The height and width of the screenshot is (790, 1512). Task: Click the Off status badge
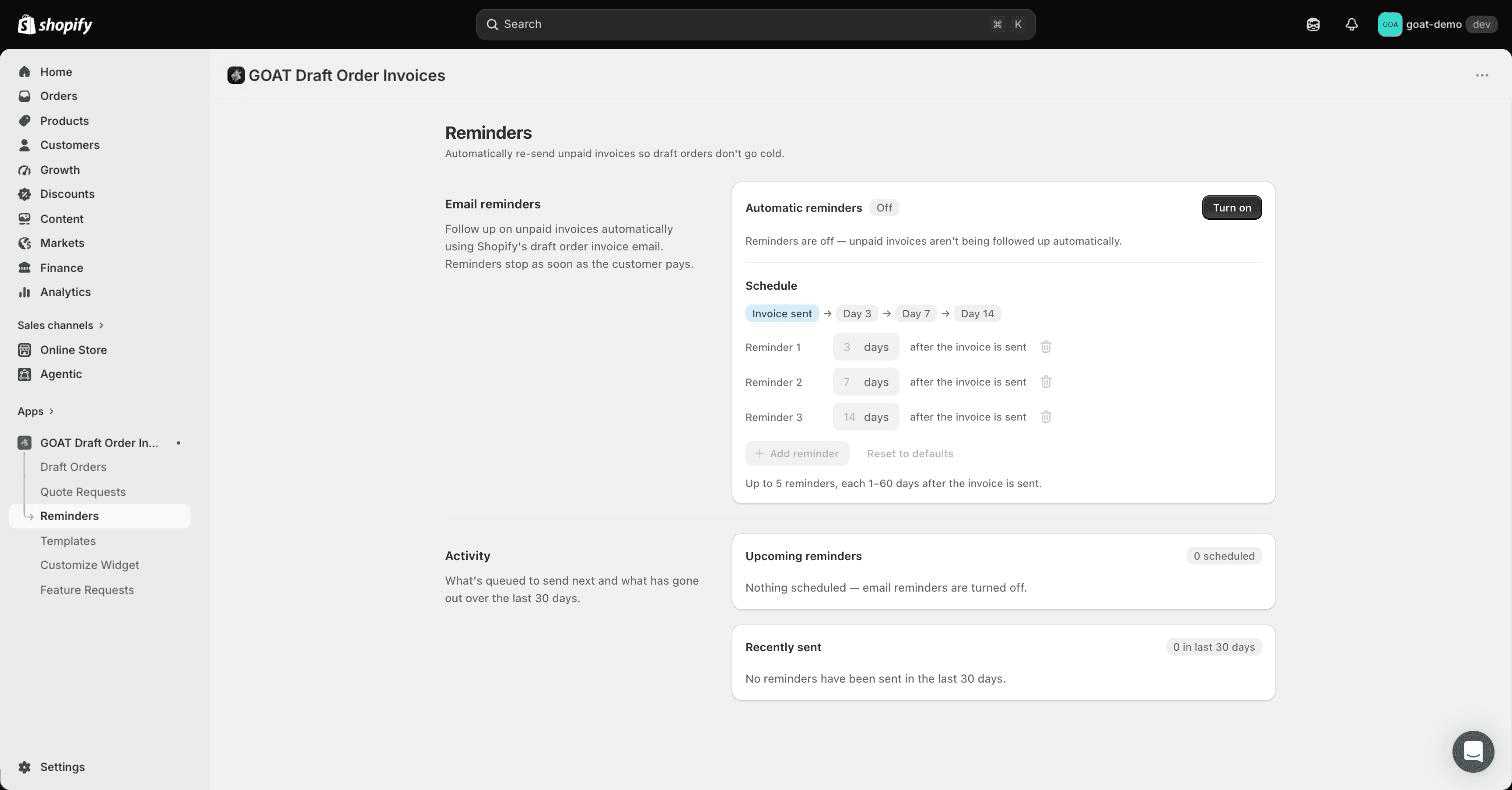[884, 208]
